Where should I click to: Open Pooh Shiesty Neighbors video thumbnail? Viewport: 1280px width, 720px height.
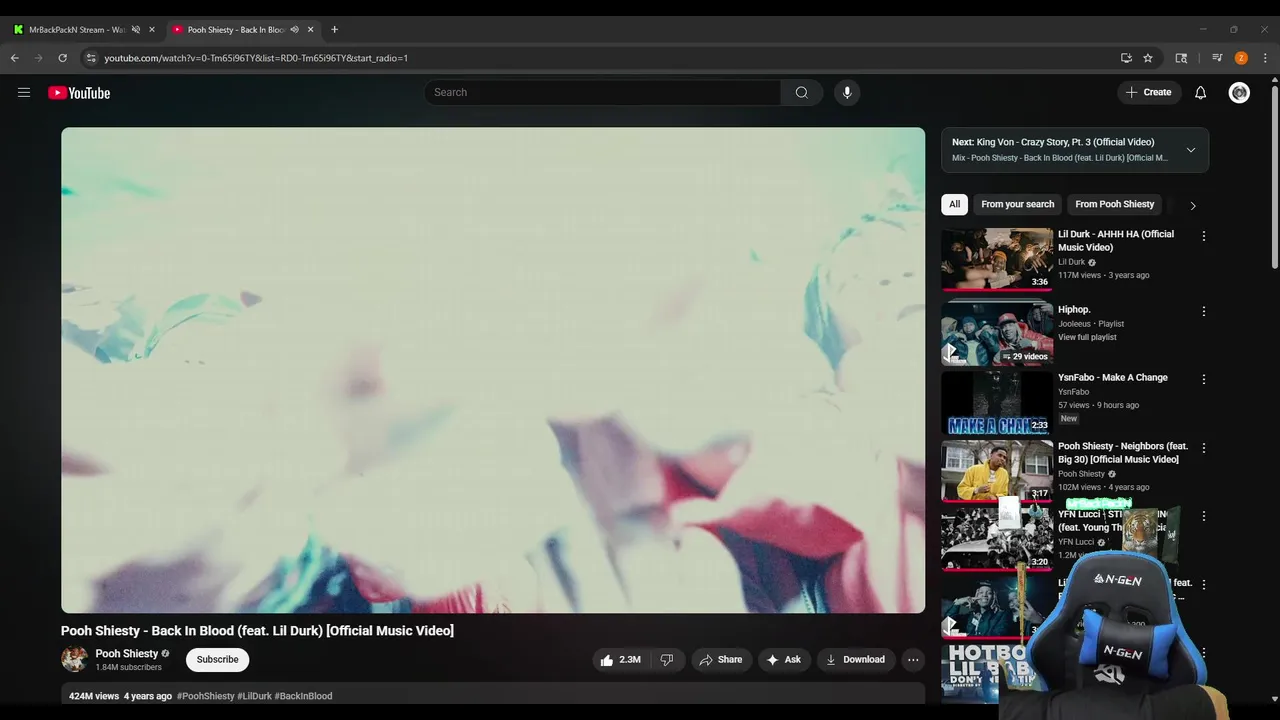[x=997, y=471]
